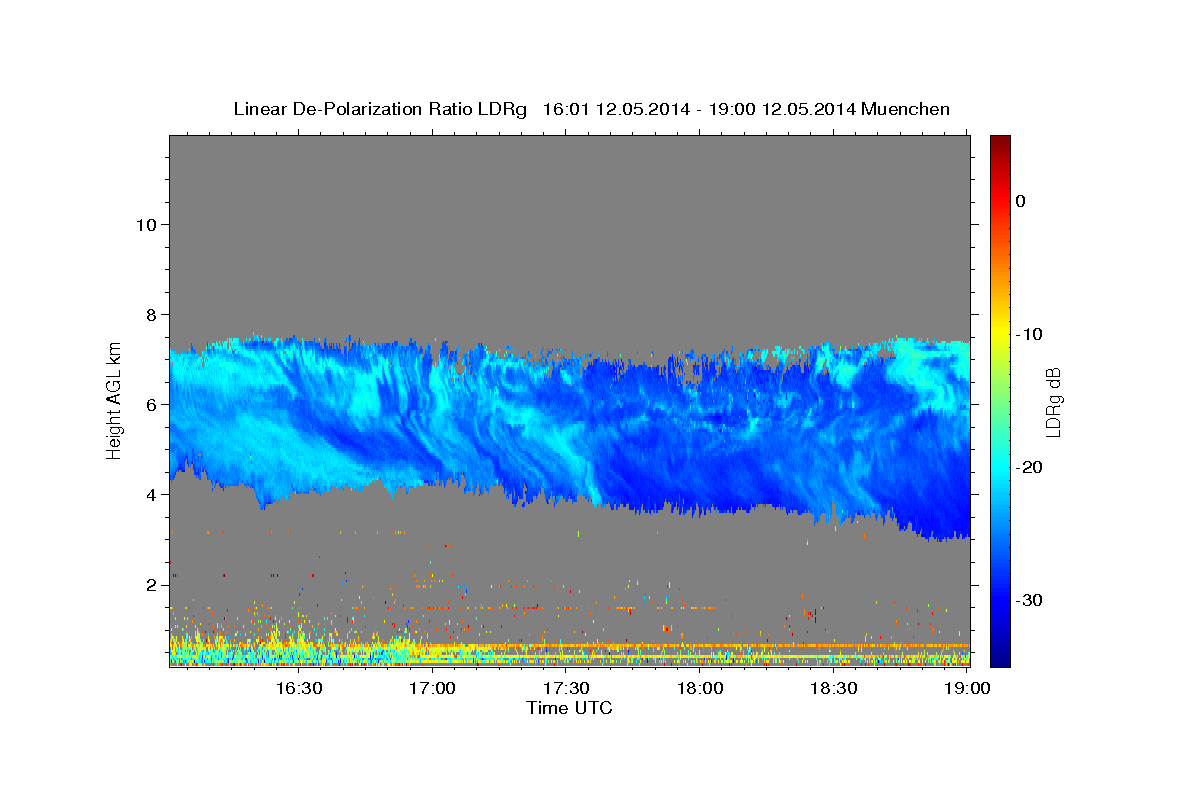Click the '18:30' time tick label
The width and height of the screenshot is (1200, 800).
833,689
